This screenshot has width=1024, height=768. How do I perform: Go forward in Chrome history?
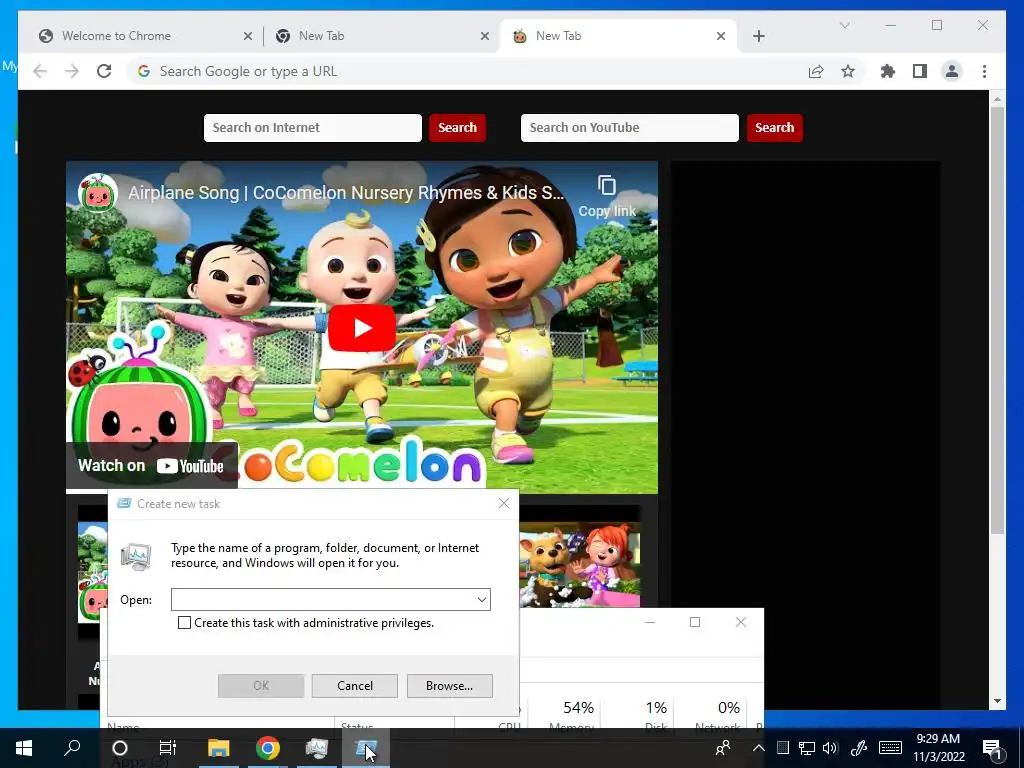72,71
